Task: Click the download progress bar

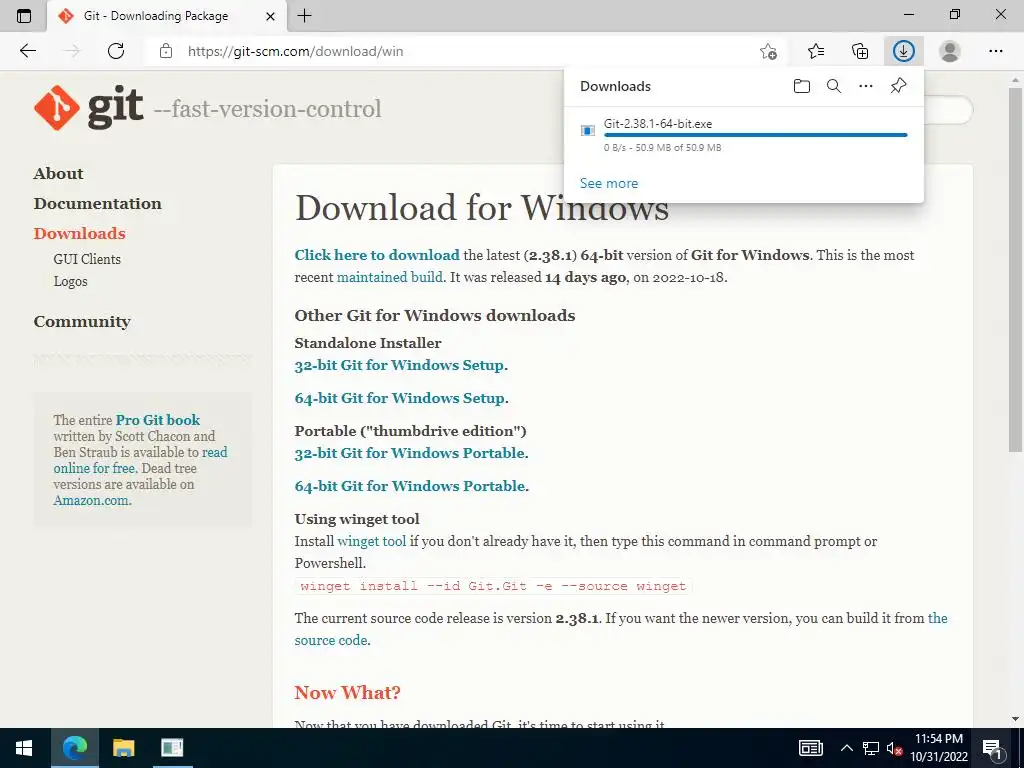Action: click(x=756, y=135)
